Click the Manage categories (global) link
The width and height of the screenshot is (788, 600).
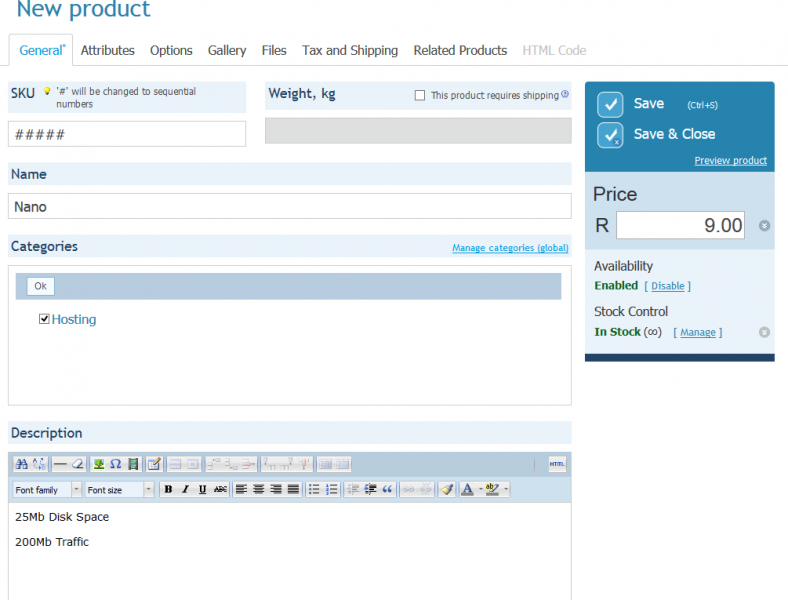[x=510, y=248]
